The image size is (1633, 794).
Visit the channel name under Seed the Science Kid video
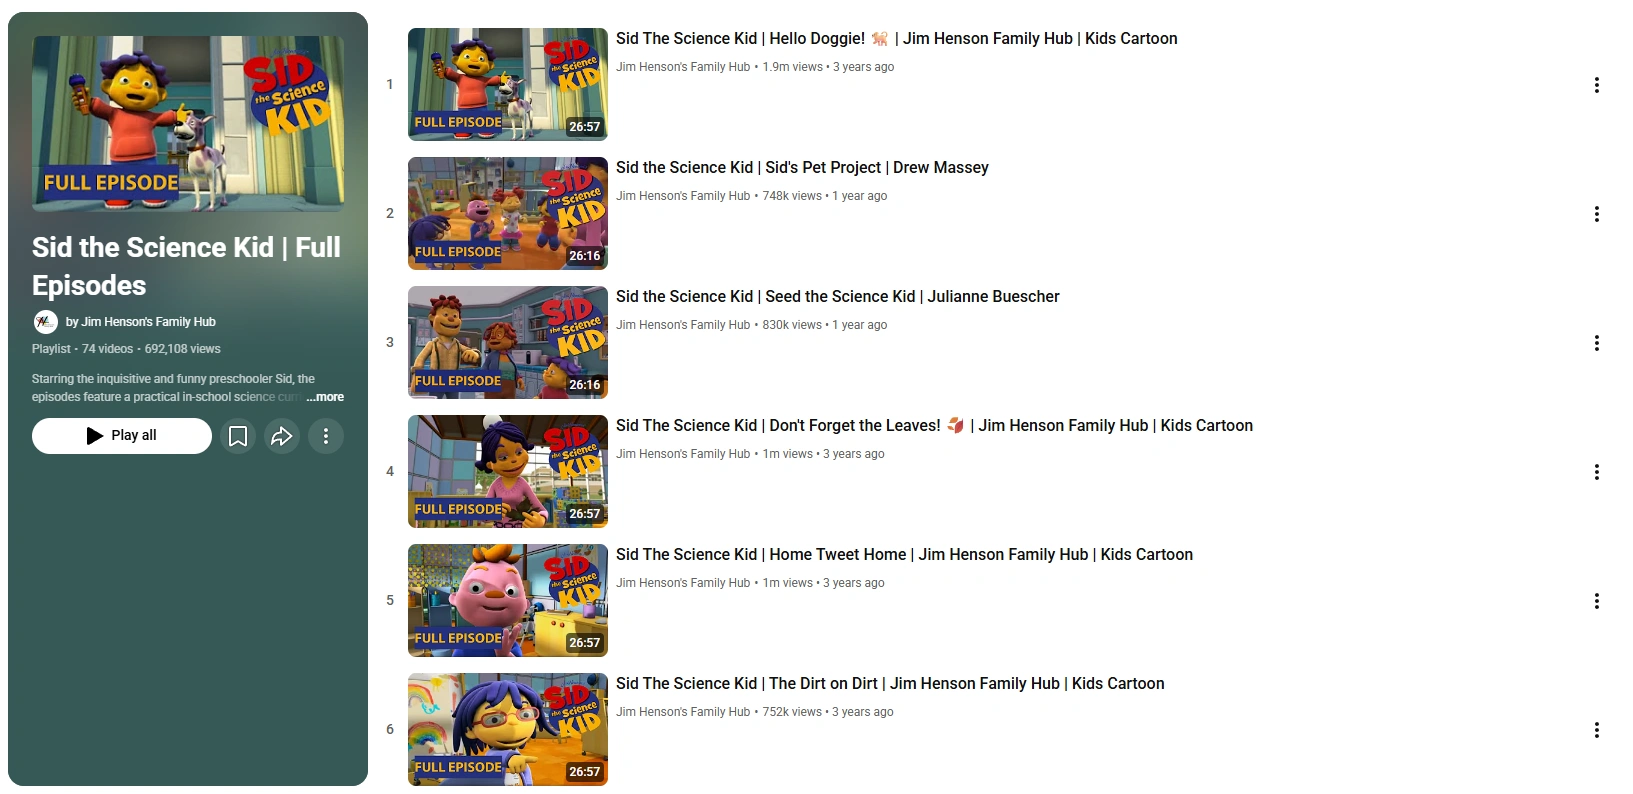click(683, 325)
